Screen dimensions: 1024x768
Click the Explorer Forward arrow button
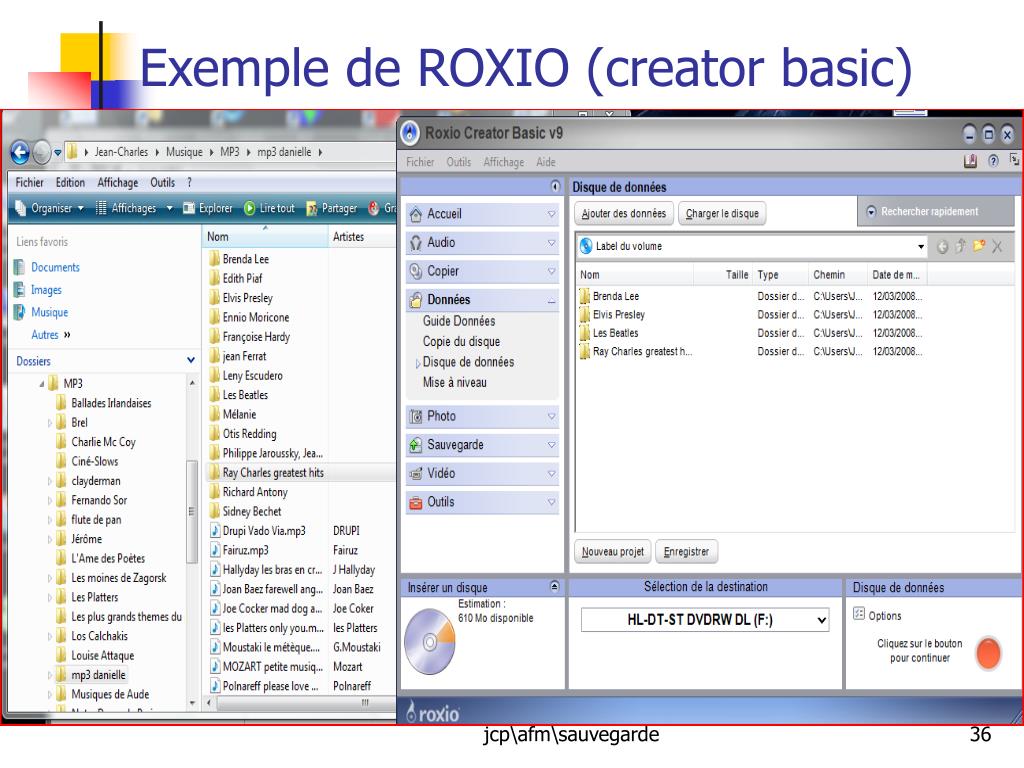pos(41,152)
